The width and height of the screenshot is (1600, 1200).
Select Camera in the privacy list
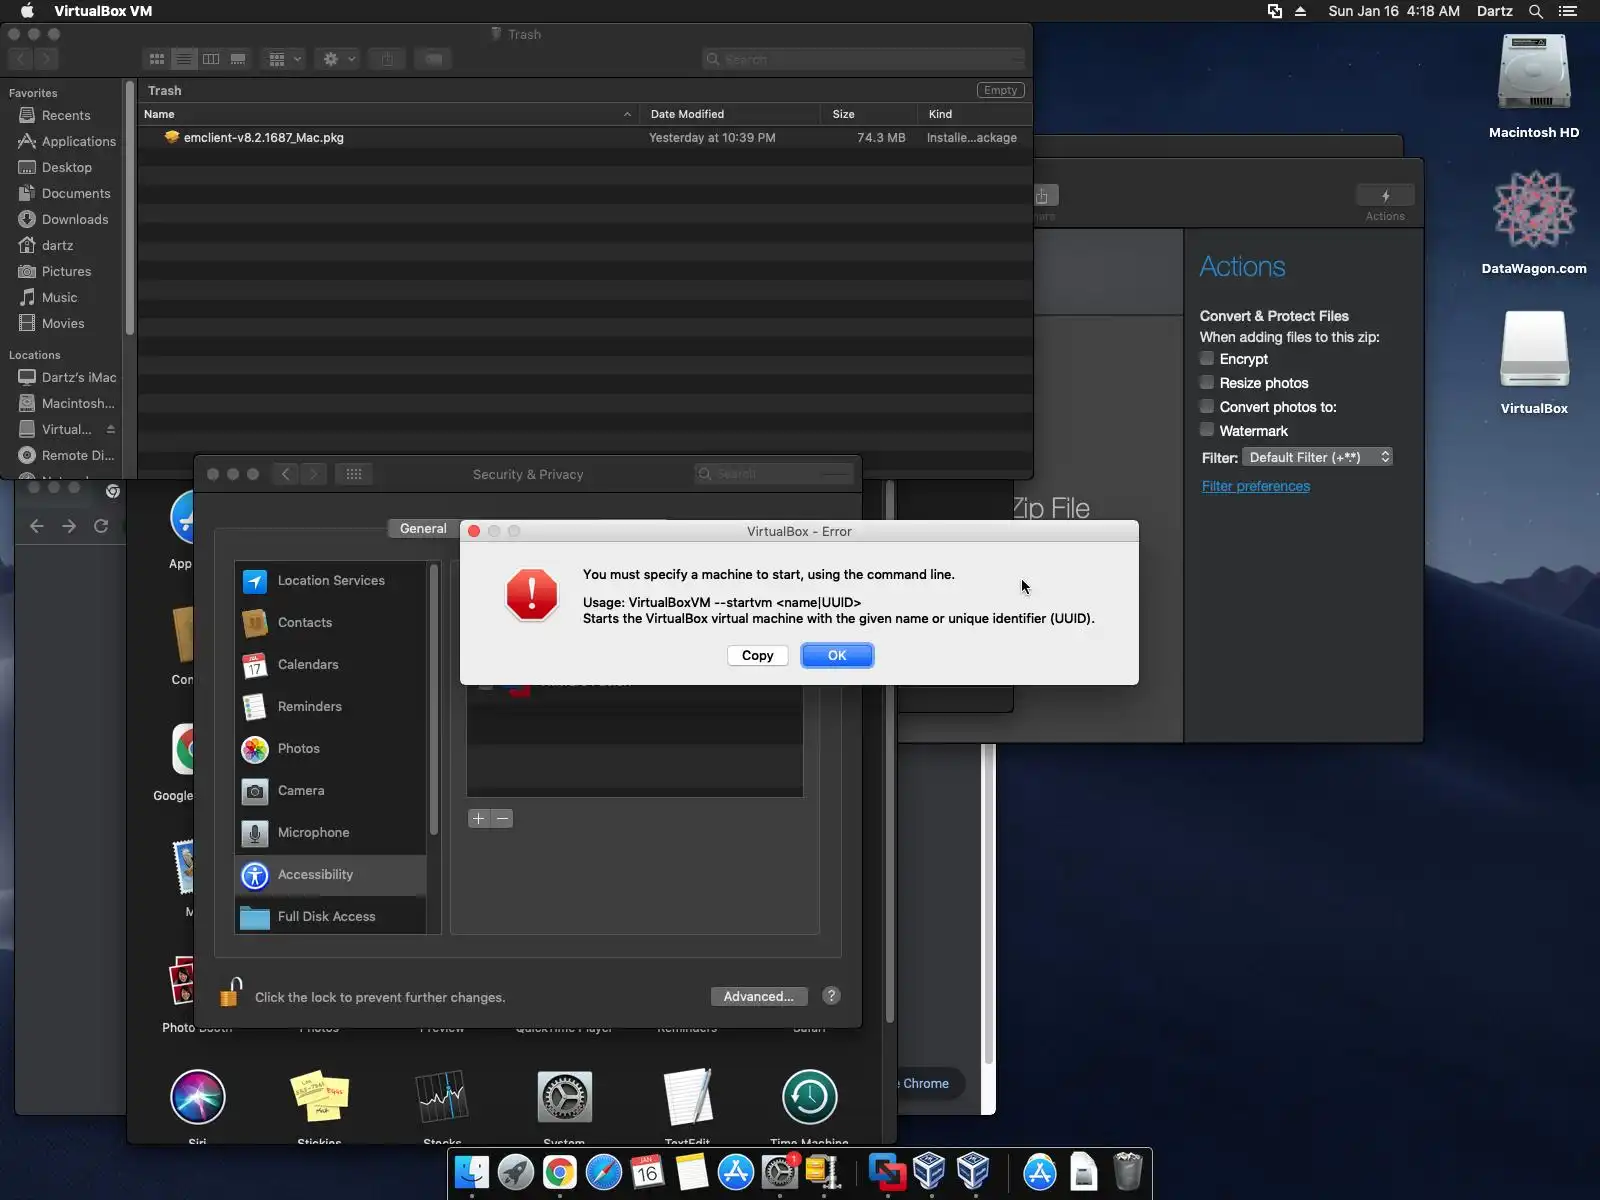(x=331, y=791)
